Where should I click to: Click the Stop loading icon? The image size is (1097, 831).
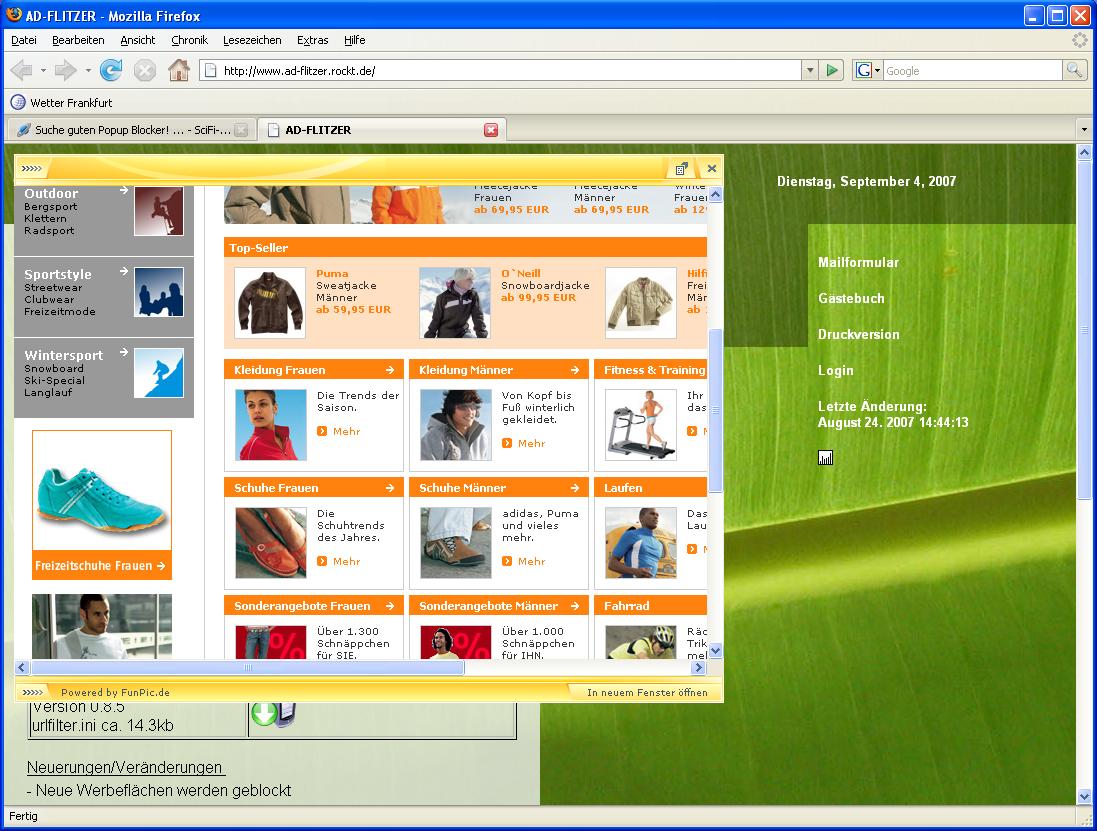[x=145, y=70]
